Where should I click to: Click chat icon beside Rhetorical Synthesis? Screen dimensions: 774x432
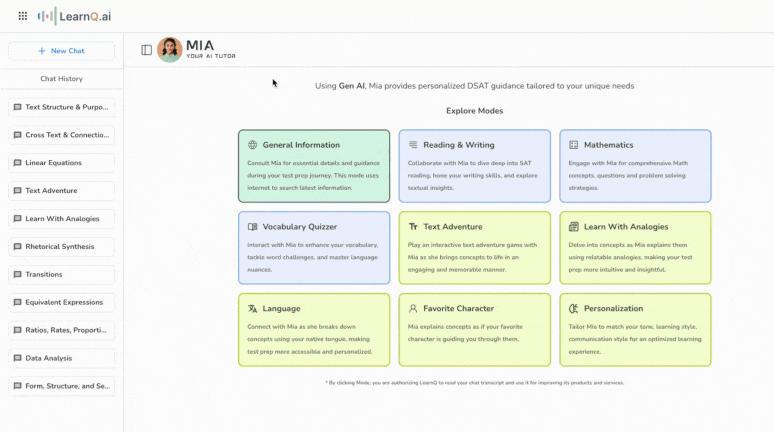click(x=18, y=246)
